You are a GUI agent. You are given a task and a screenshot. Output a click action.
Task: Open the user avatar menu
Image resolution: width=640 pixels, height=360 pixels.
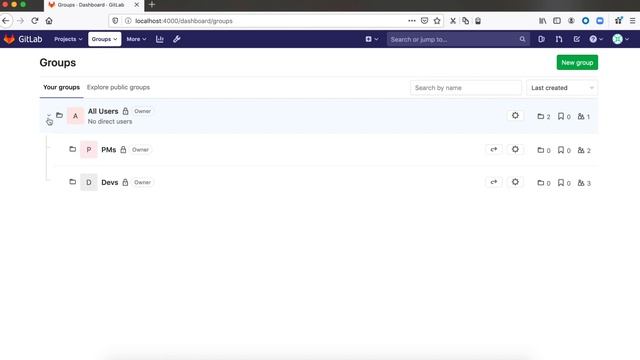coord(620,39)
